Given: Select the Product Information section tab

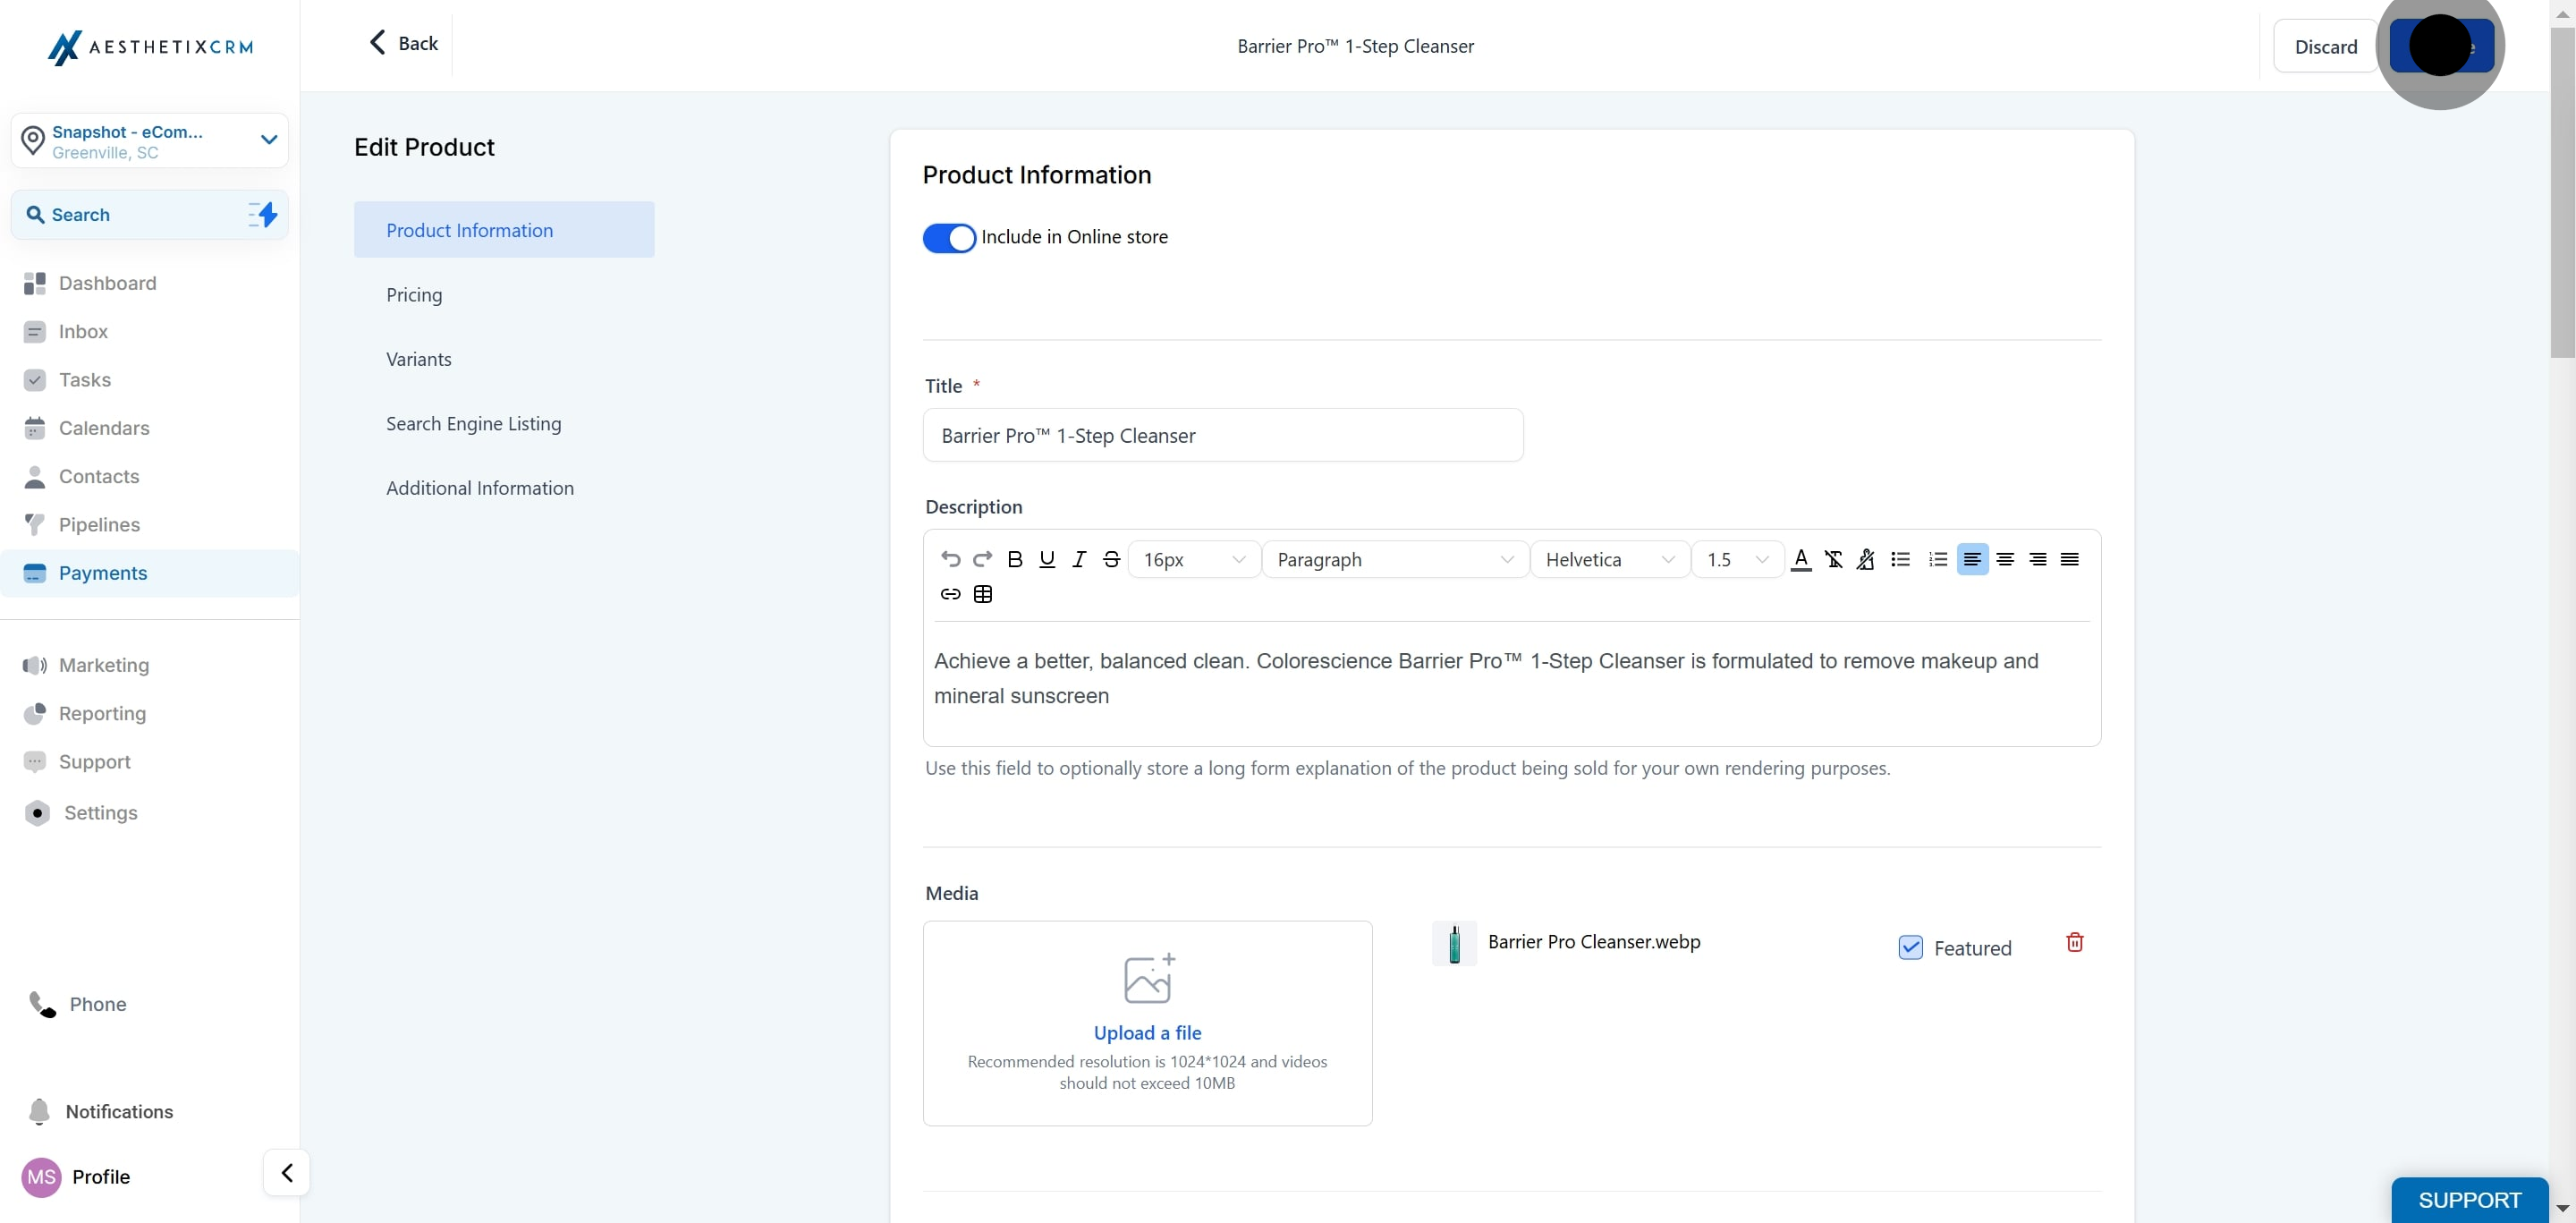Looking at the screenshot, I should [504, 230].
